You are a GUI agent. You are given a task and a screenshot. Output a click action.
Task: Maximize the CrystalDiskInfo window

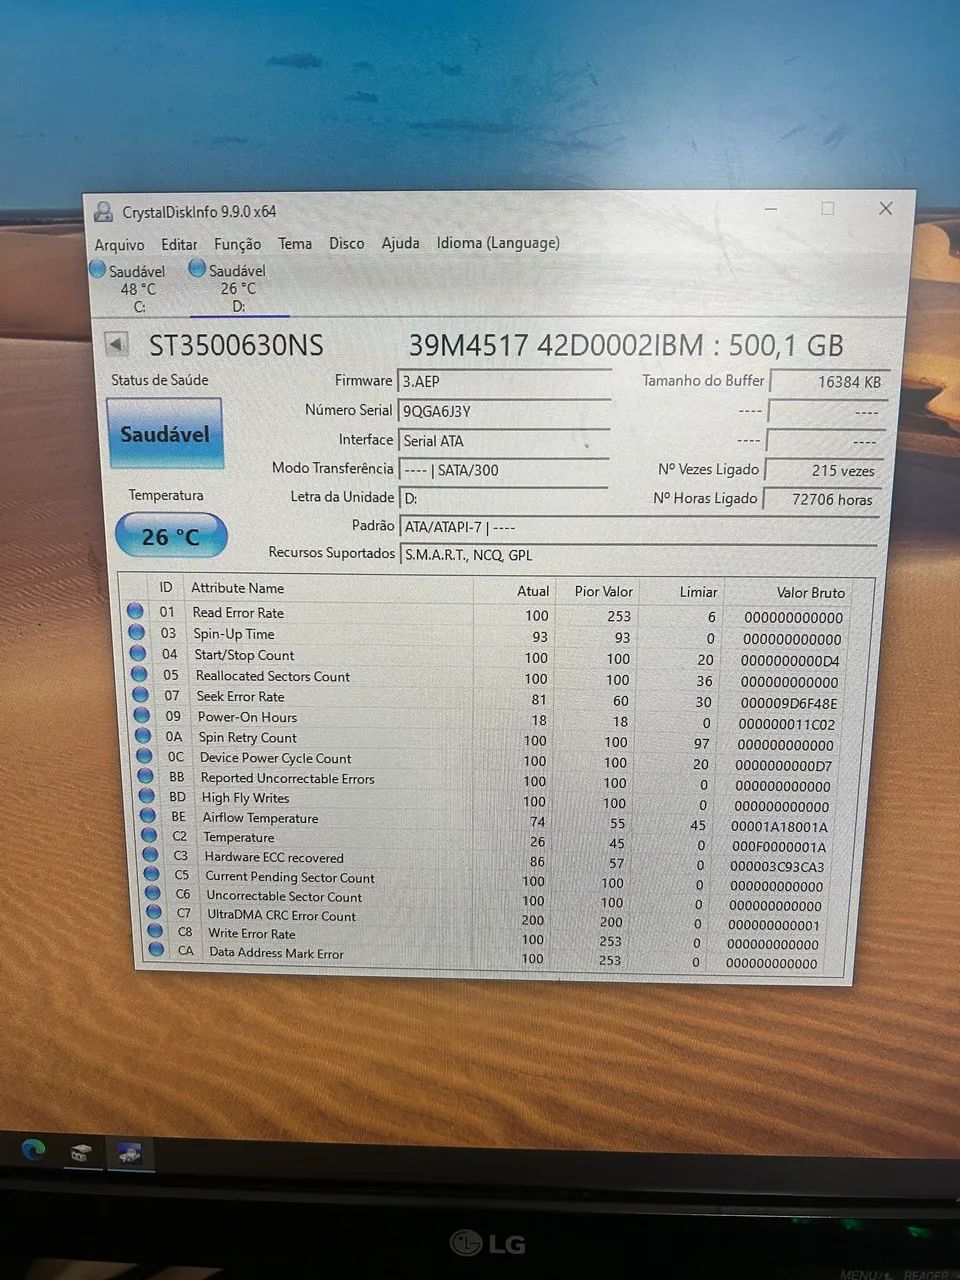point(827,208)
